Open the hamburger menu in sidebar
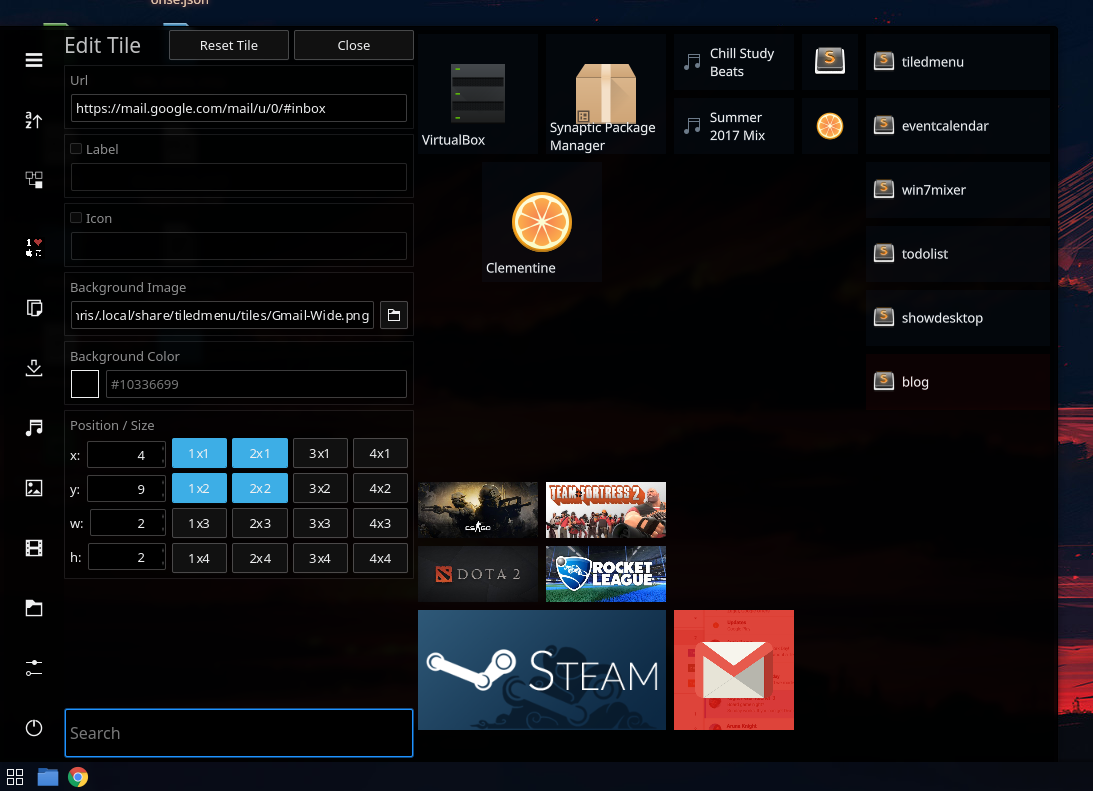 [x=33, y=60]
